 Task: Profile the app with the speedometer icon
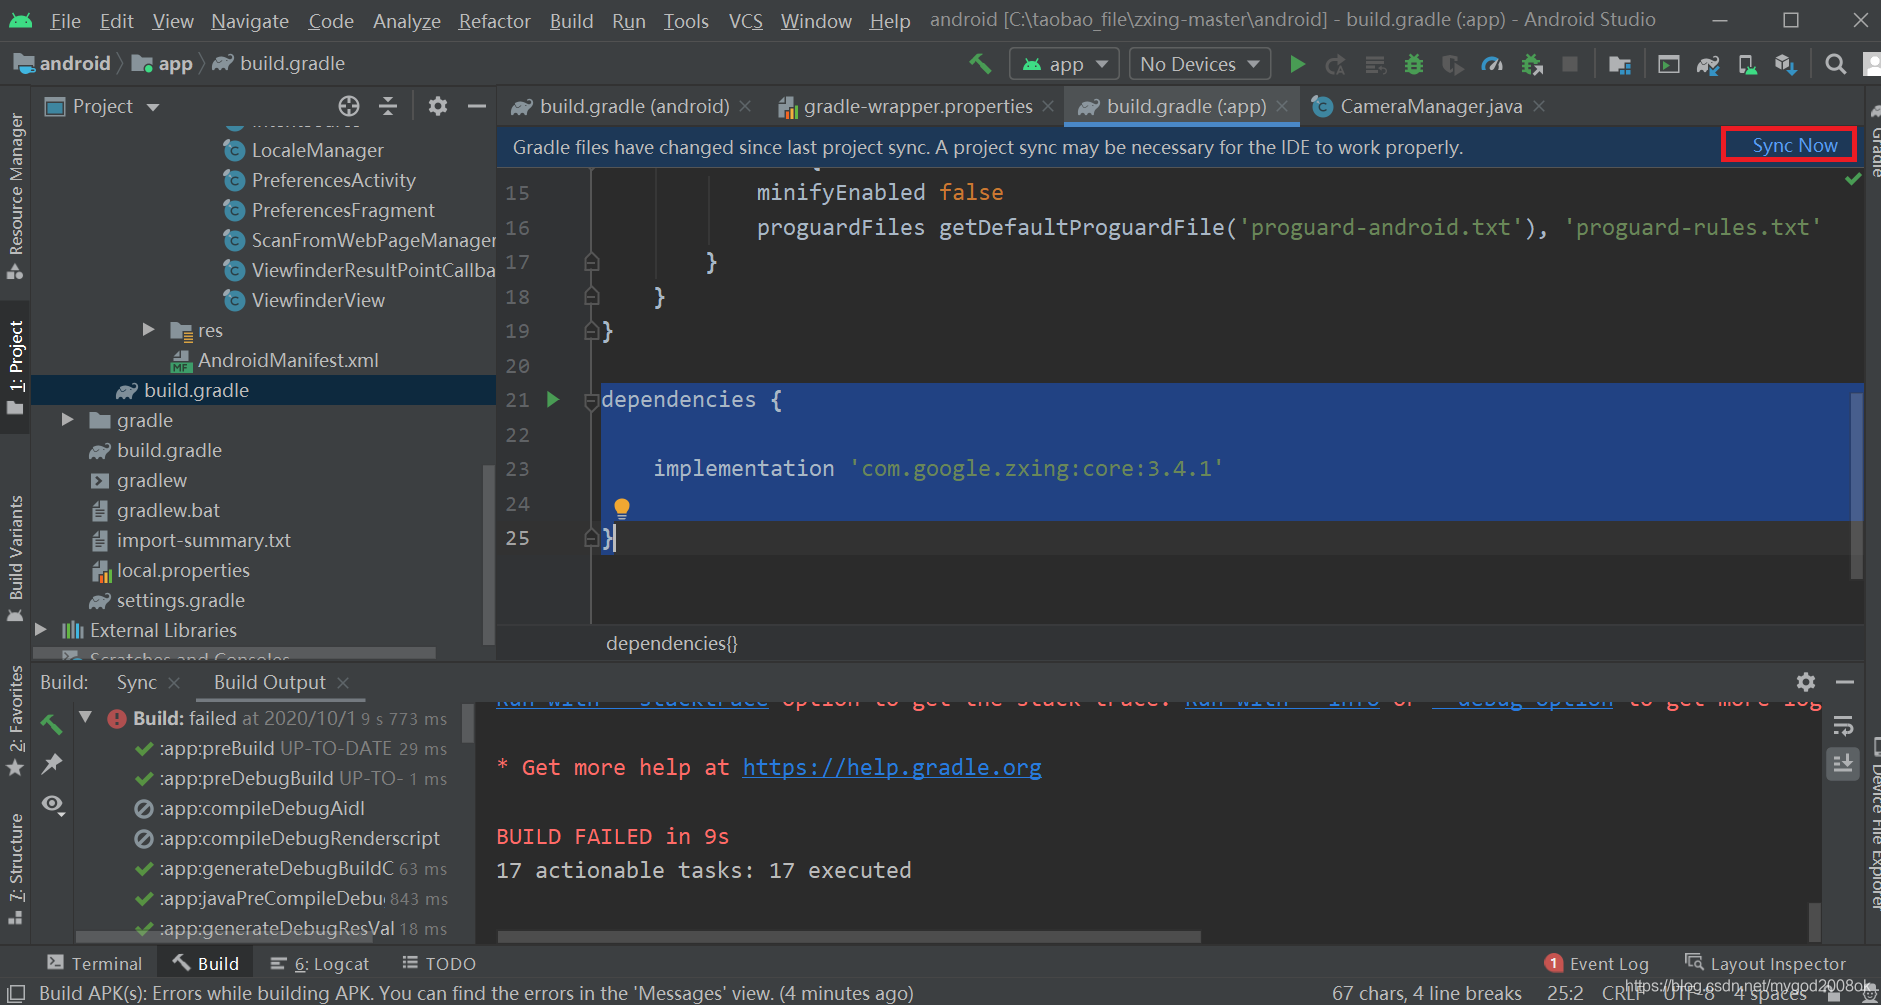click(1492, 63)
